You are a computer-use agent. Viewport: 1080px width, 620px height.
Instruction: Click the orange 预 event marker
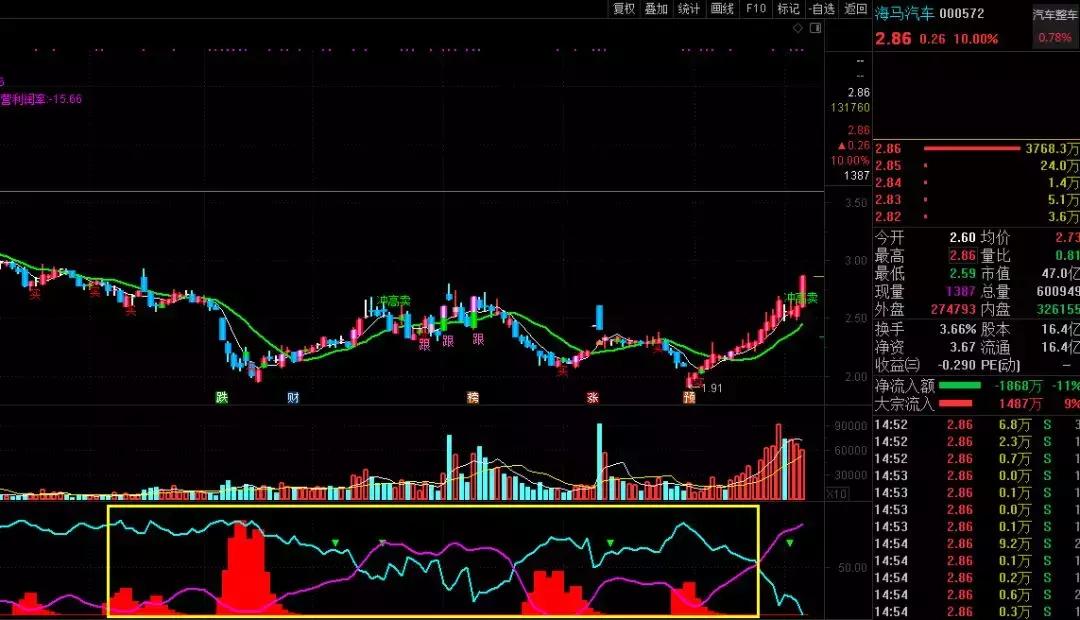point(689,397)
